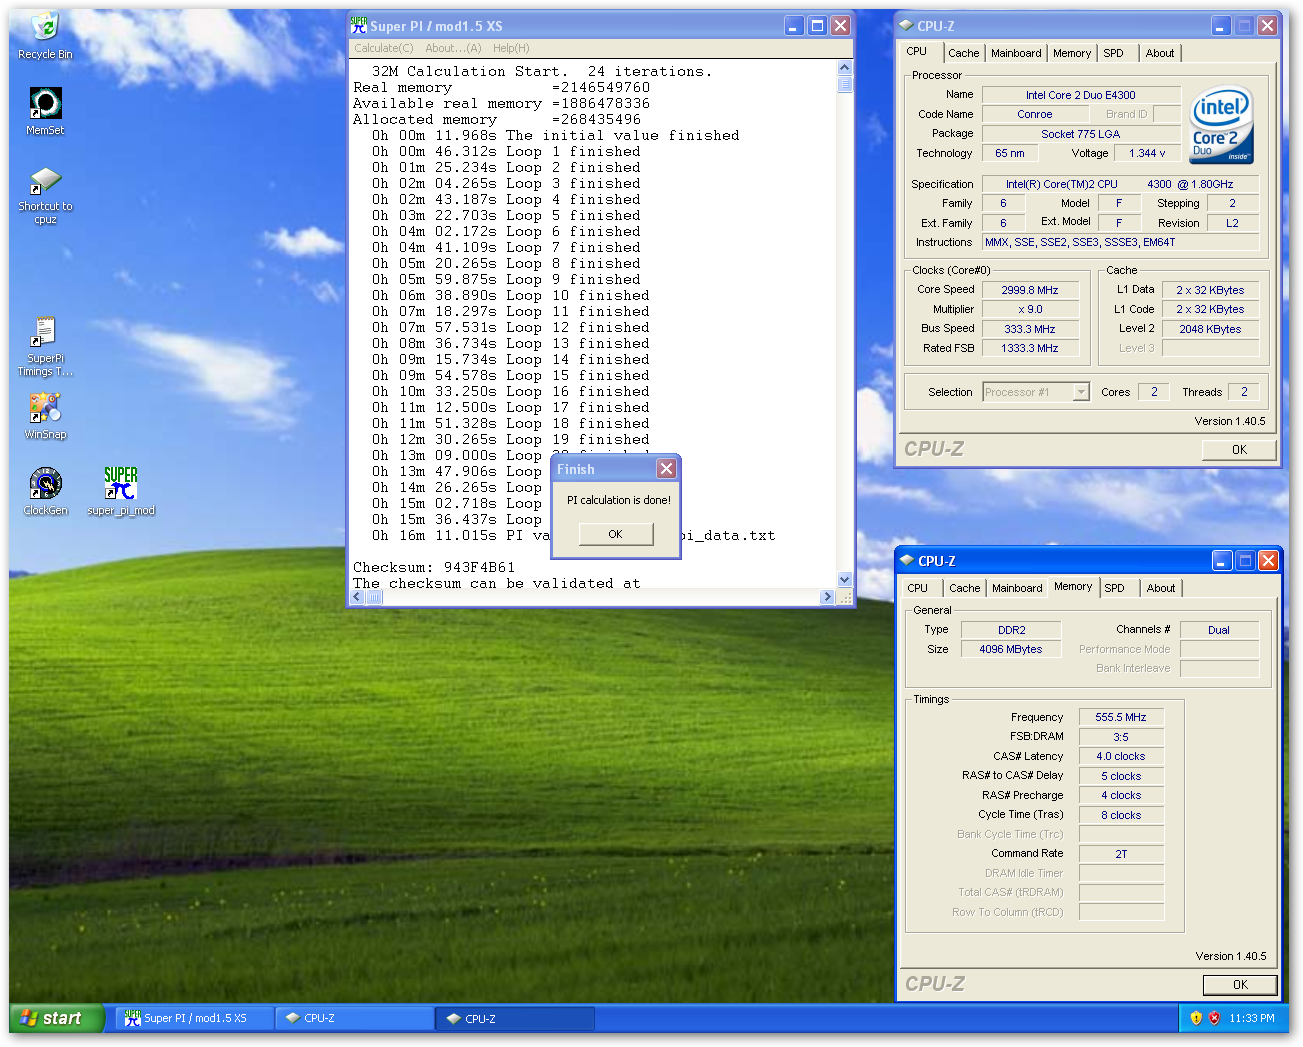Viewport: 1303px width, 1047px height.
Task: Click the Intel Core 2 Duo logo
Action: [x=1221, y=126]
